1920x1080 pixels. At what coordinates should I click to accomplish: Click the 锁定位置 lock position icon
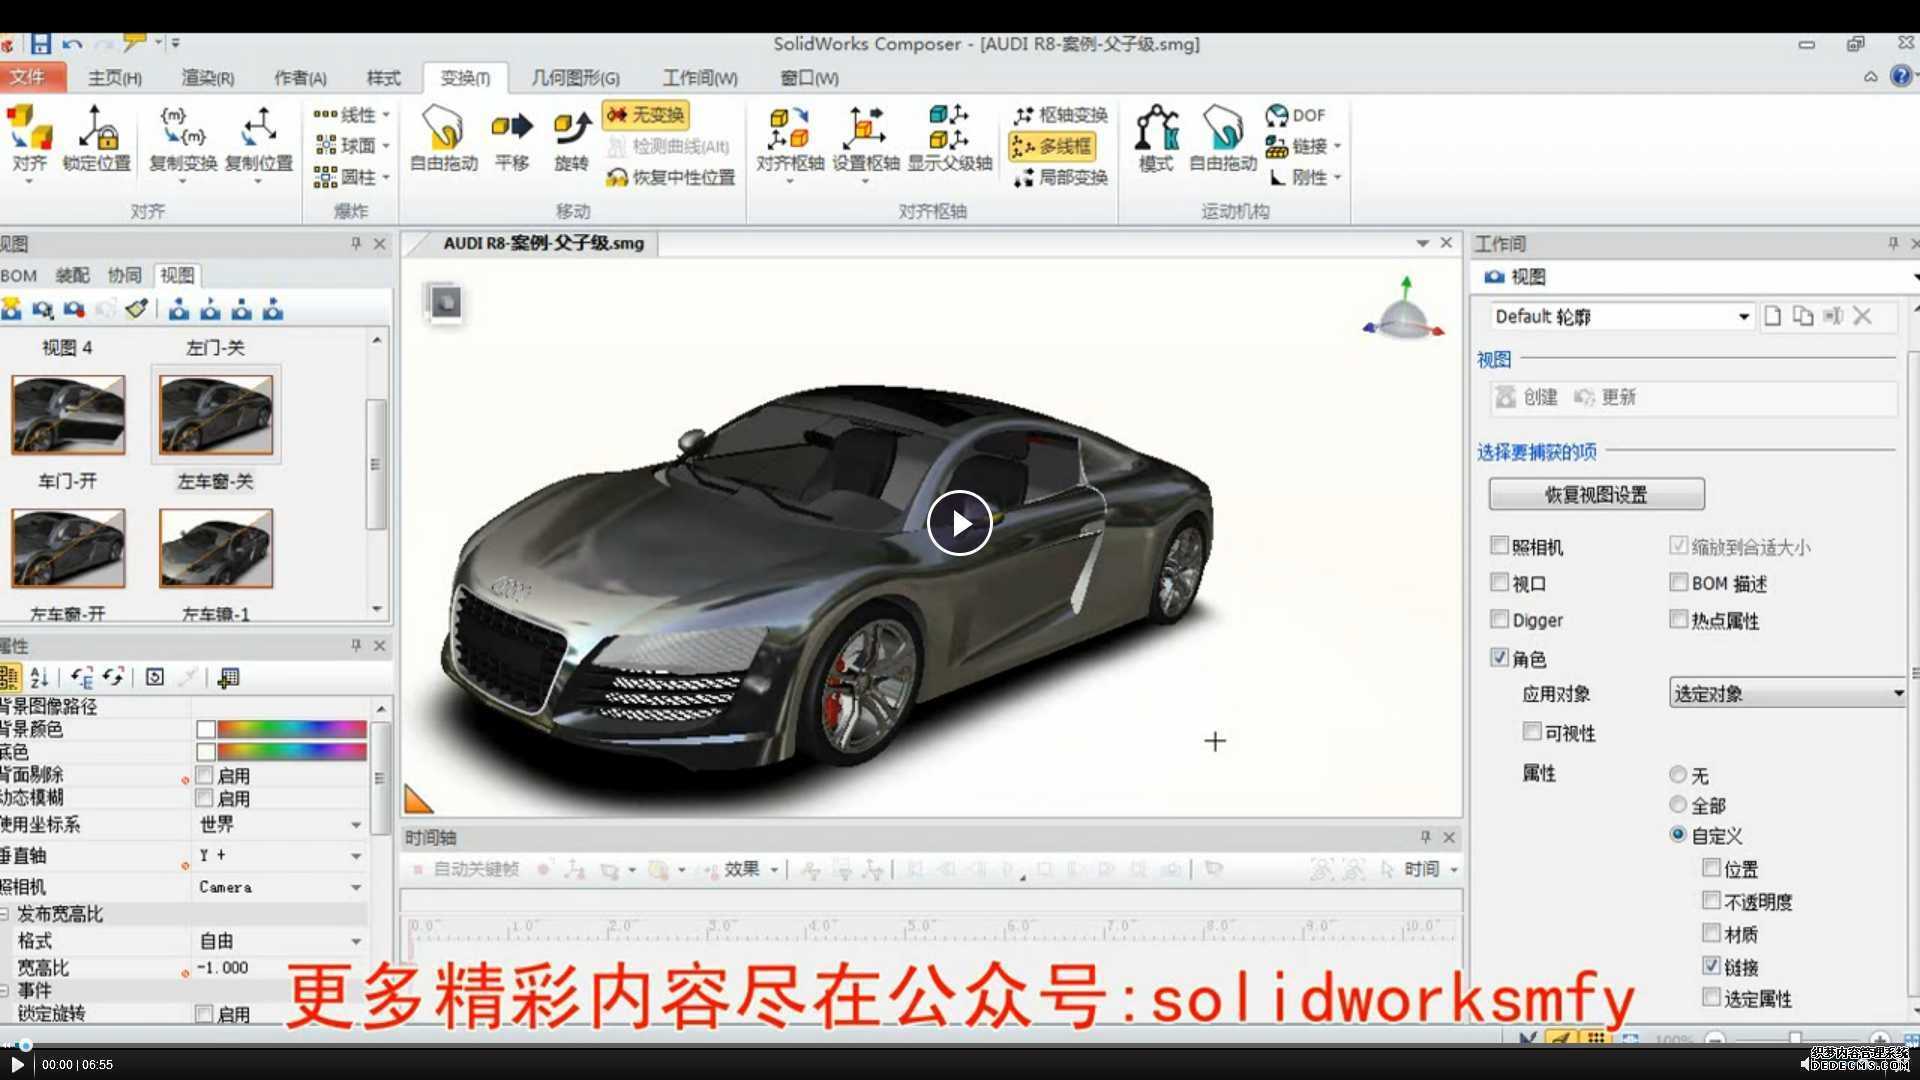97,139
